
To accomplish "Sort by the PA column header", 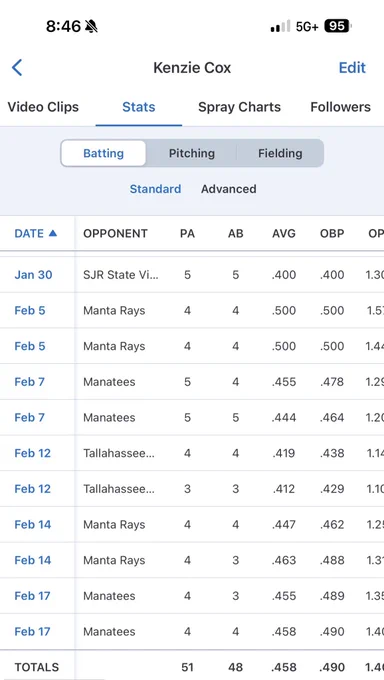I will [x=187, y=233].
